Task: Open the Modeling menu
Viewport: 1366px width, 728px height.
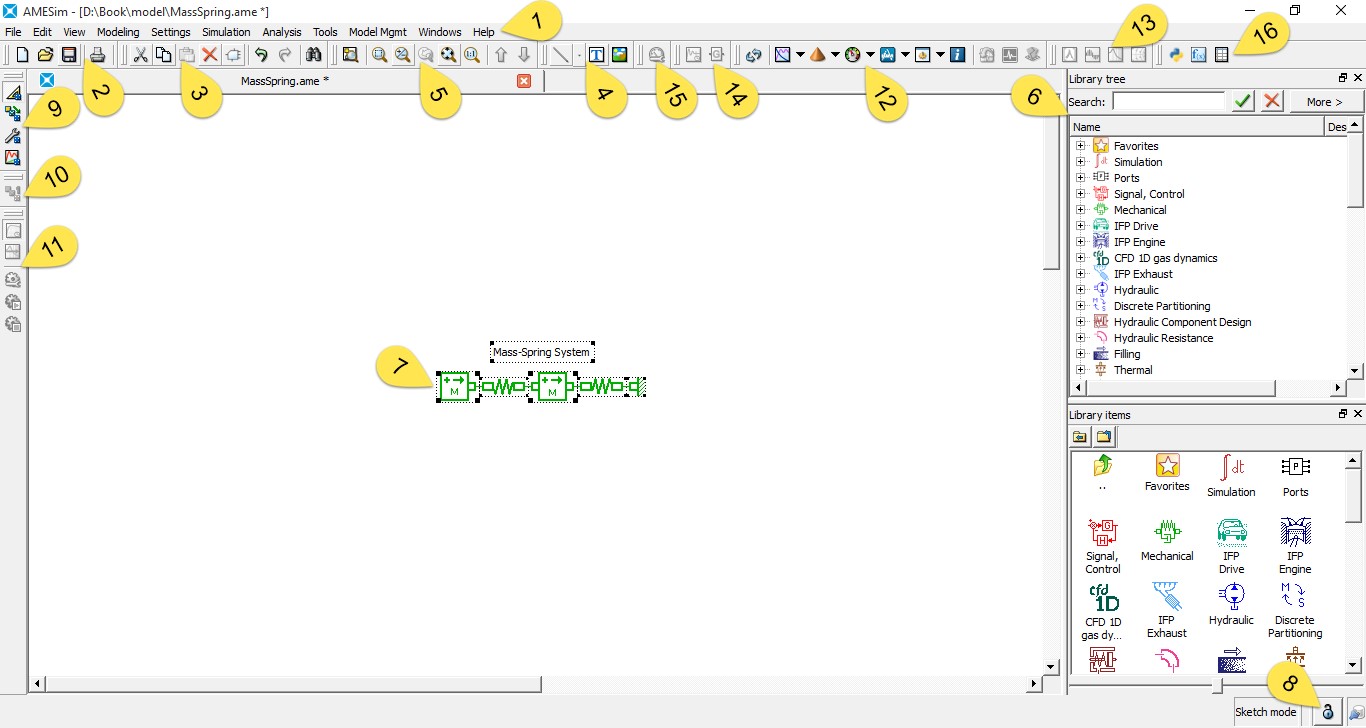Action: tap(118, 32)
